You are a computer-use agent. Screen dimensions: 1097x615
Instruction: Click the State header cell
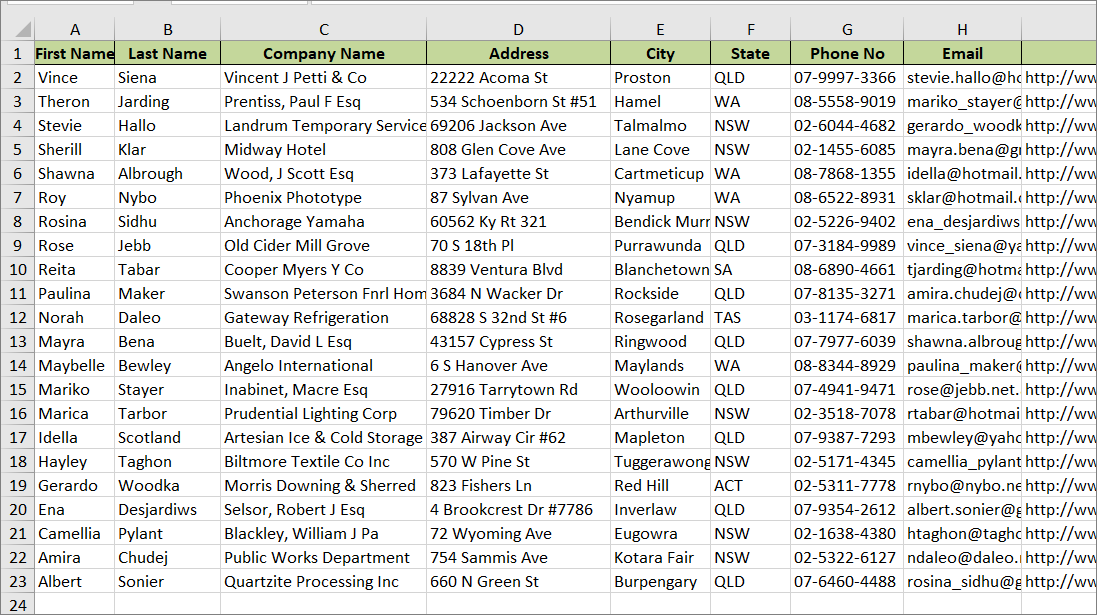750,54
